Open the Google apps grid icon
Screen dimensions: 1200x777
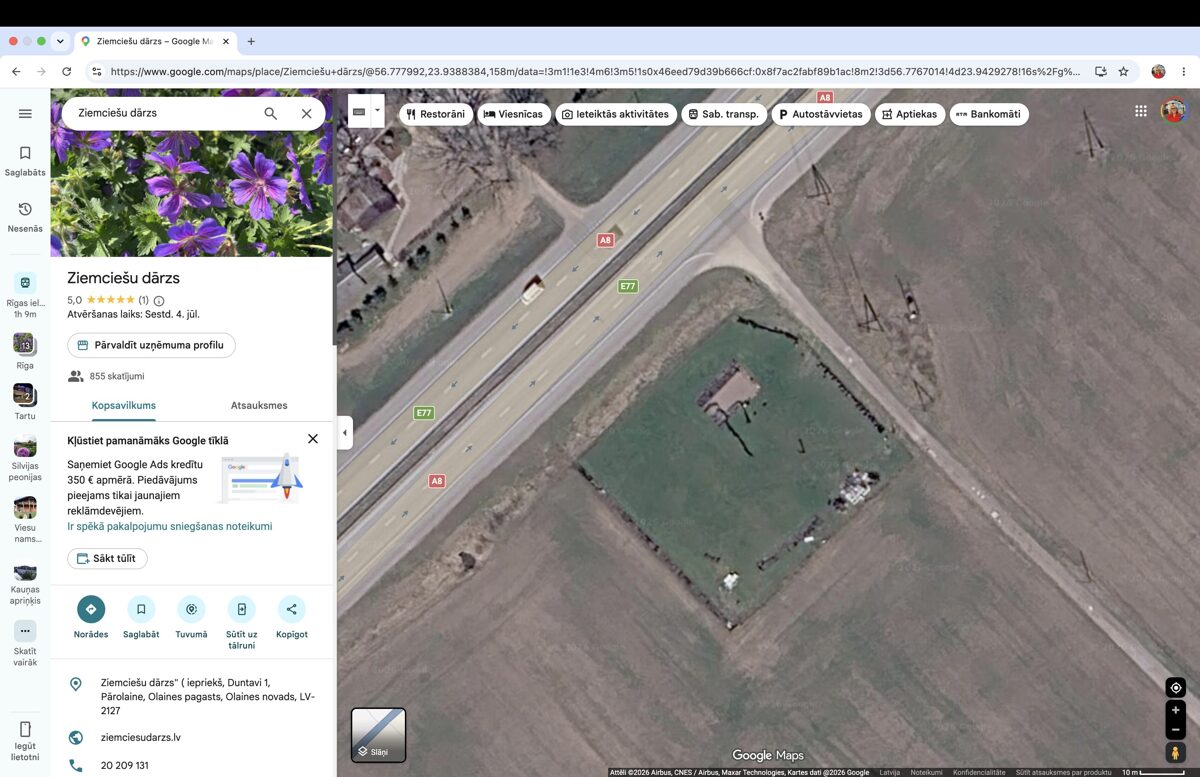click(x=1141, y=111)
